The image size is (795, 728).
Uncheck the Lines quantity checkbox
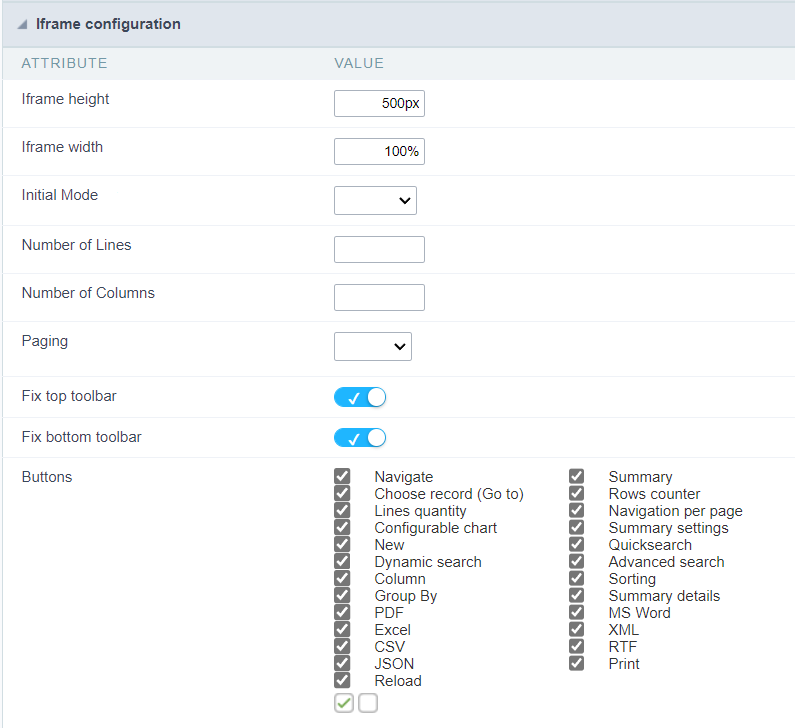tap(342, 510)
